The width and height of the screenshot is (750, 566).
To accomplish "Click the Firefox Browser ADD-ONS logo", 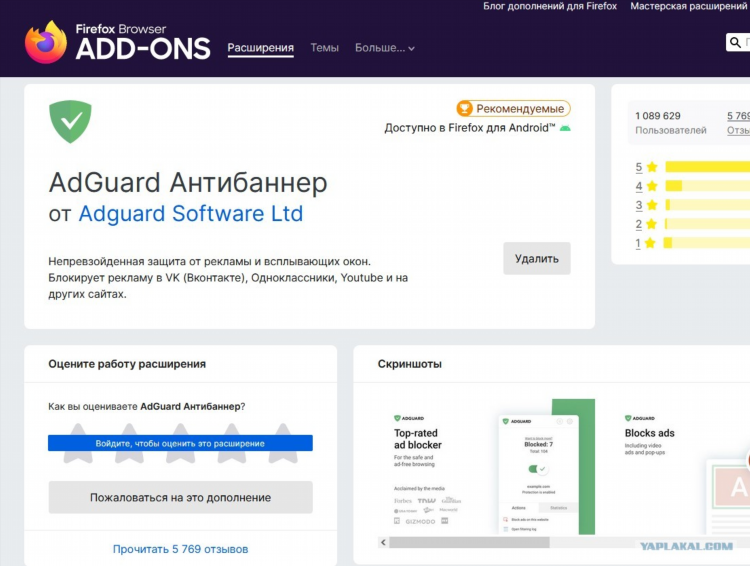I will coord(117,42).
